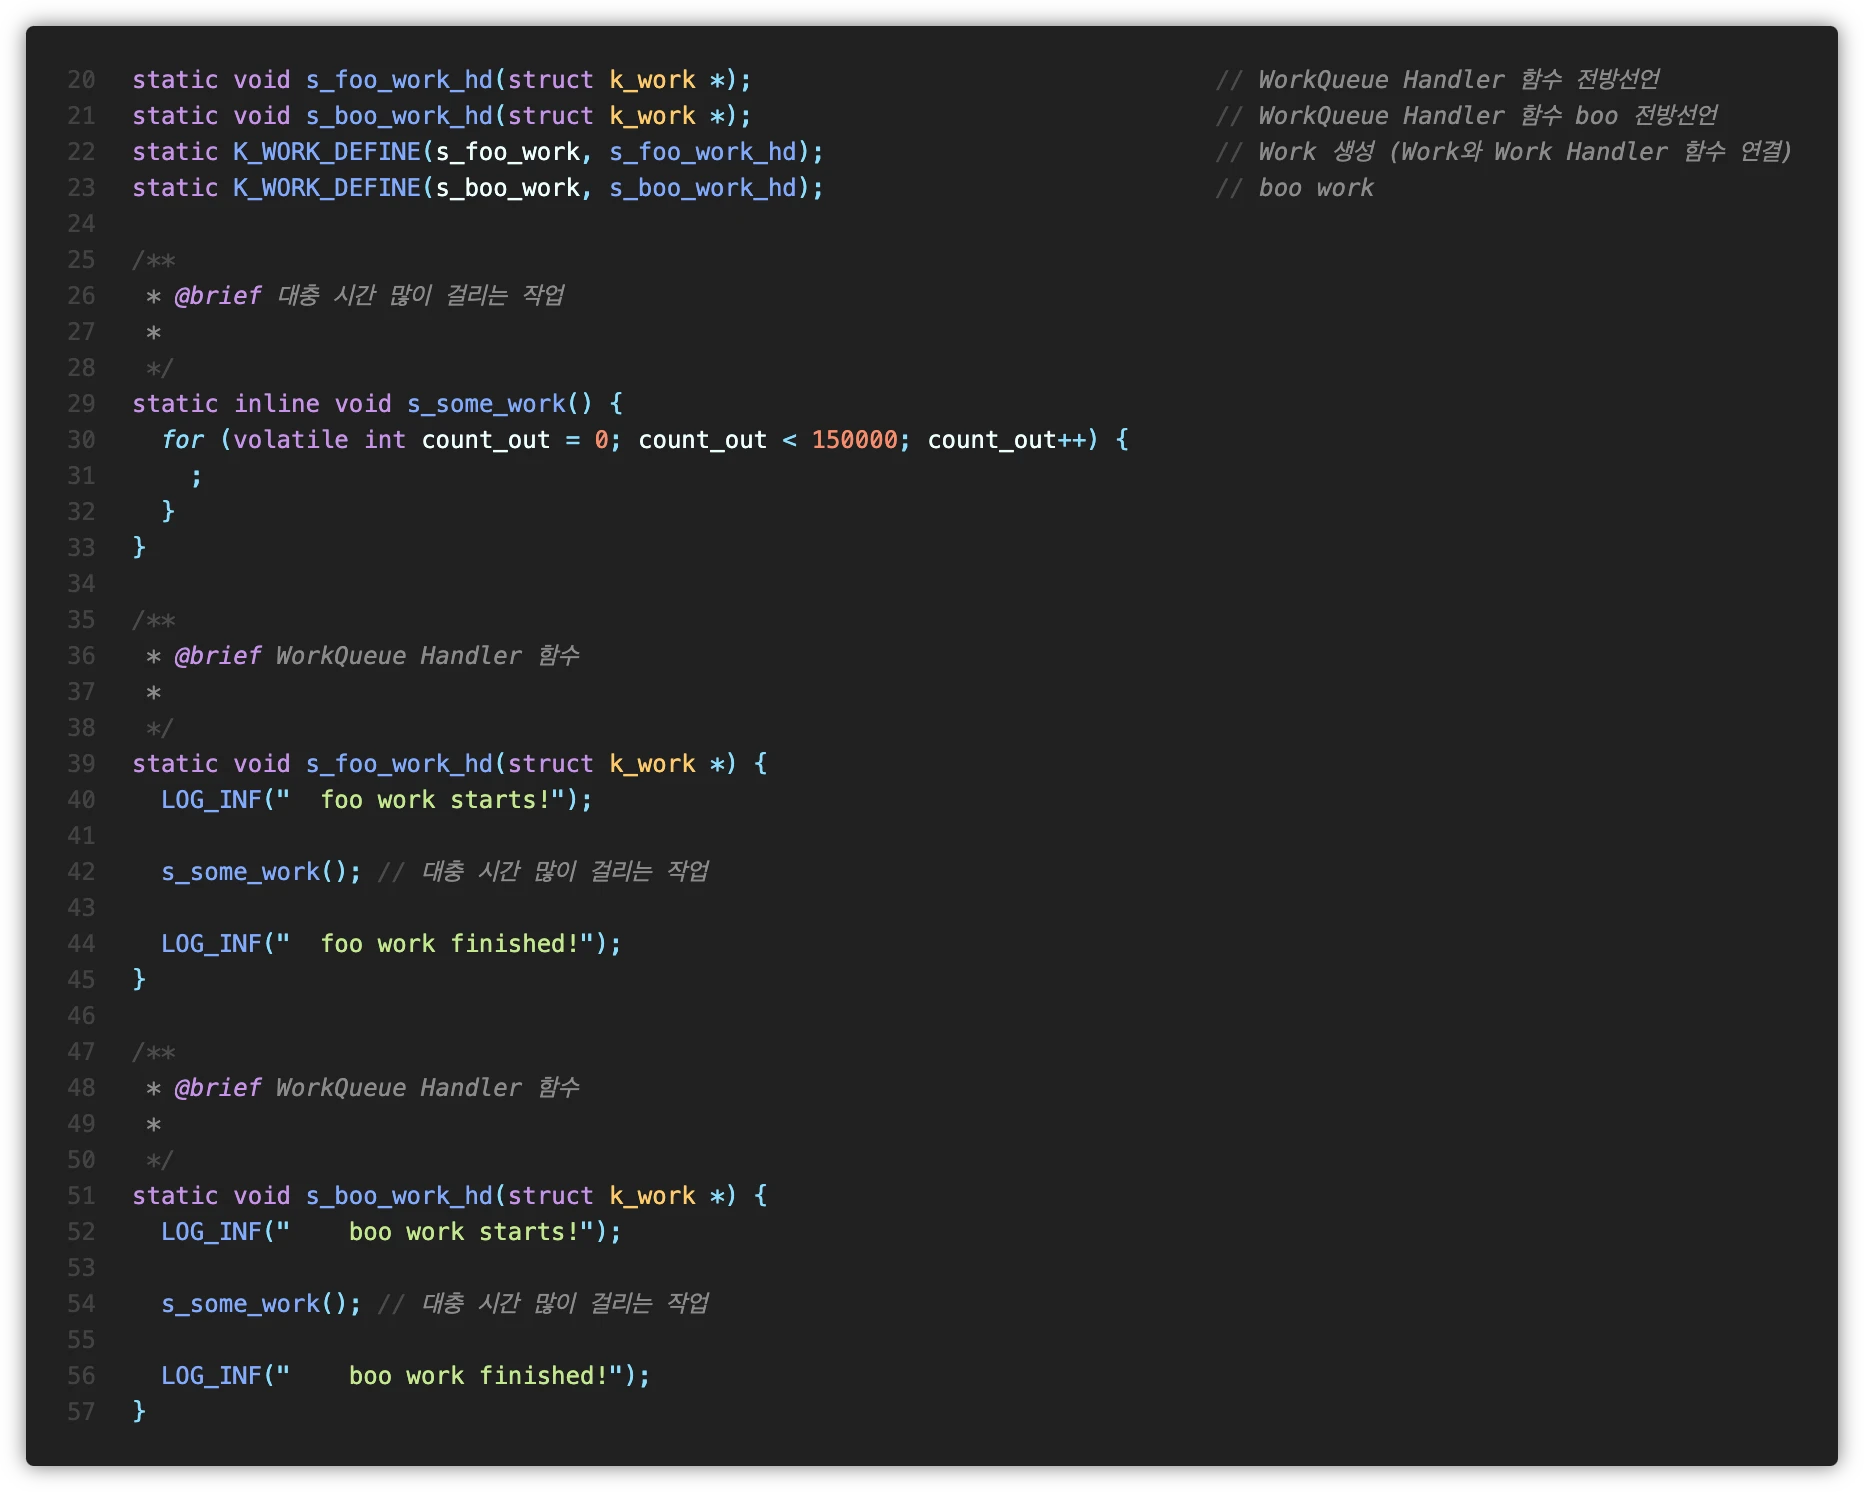Click s_foo_work_hd definition name on line 39

coord(399,764)
